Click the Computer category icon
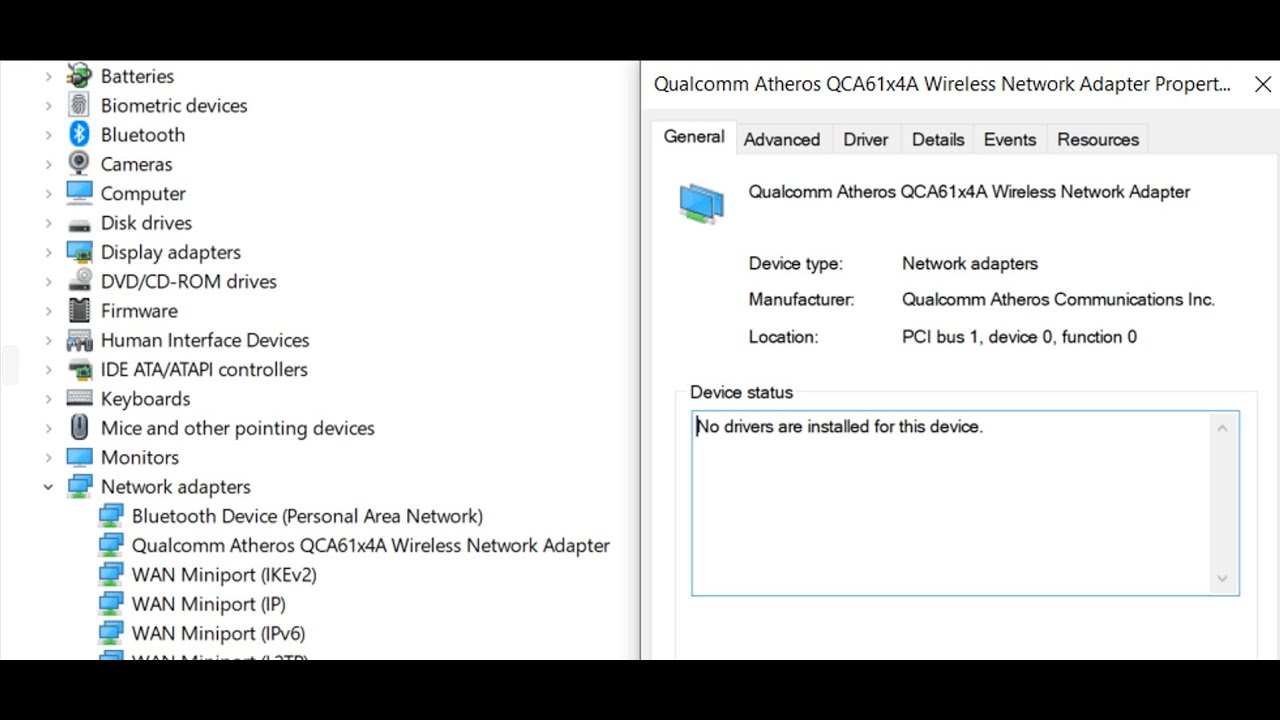This screenshot has width=1280, height=720. pyautogui.click(x=79, y=192)
